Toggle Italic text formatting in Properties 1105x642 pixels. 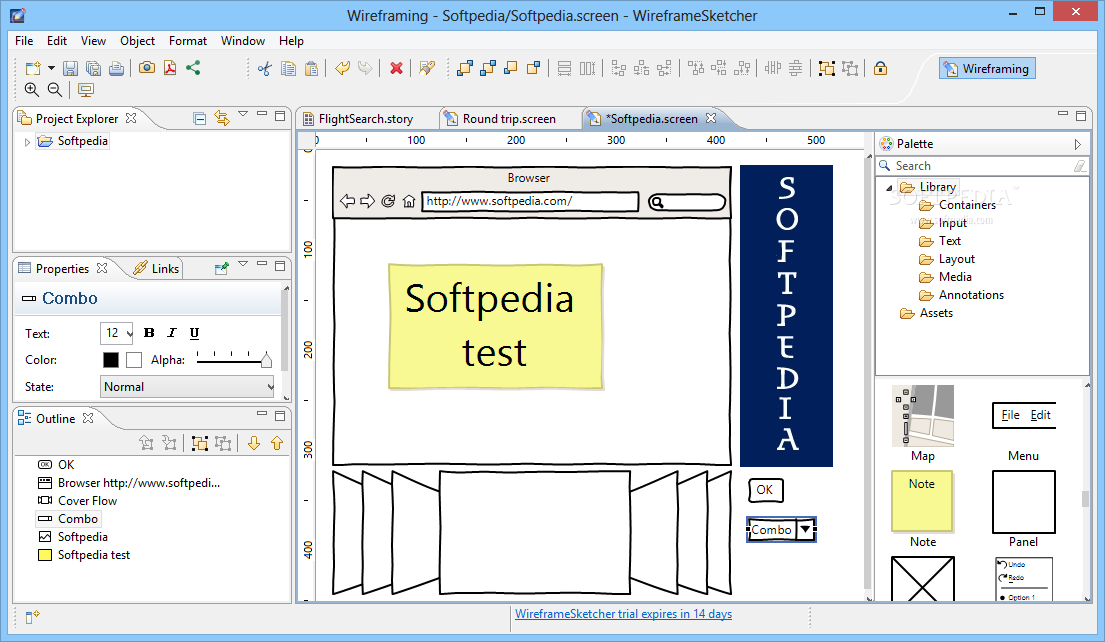(x=171, y=333)
